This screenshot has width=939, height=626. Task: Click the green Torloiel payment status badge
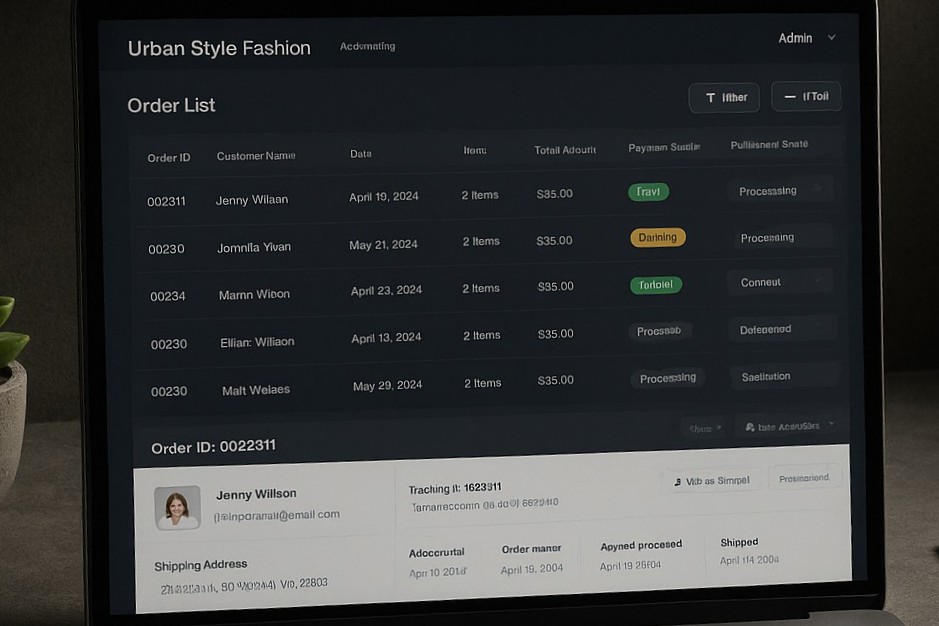click(x=655, y=284)
